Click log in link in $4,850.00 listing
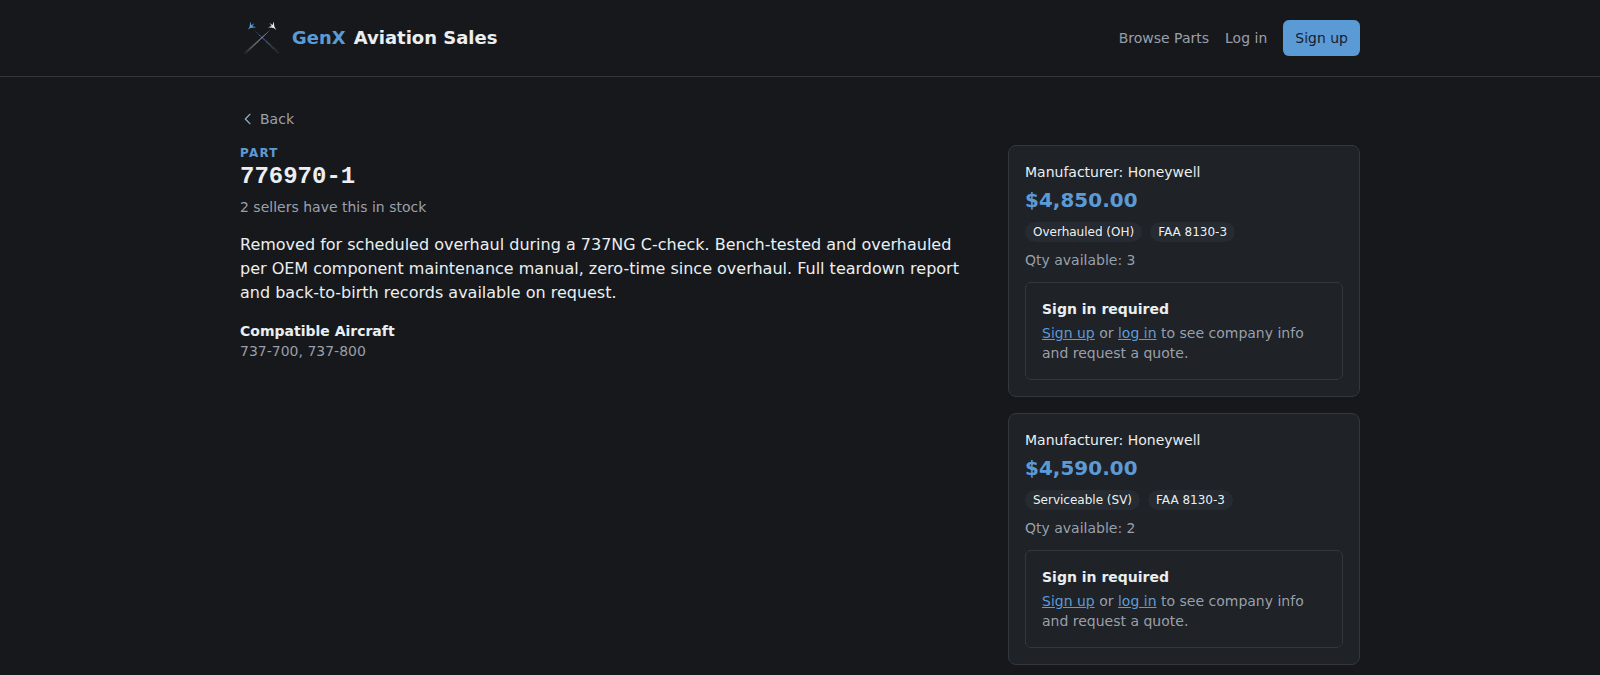1600x675 pixels. click(1137, 333)
